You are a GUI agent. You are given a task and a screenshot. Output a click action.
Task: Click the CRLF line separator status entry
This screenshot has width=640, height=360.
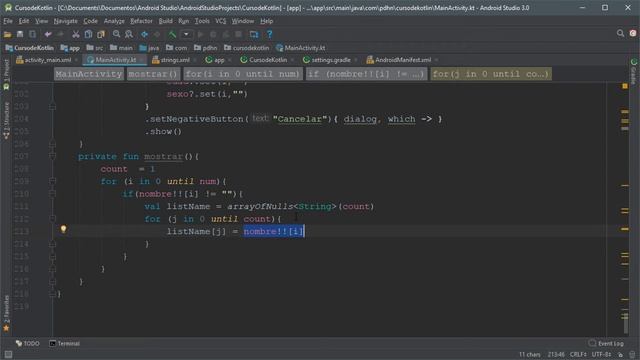click(578, 354)
